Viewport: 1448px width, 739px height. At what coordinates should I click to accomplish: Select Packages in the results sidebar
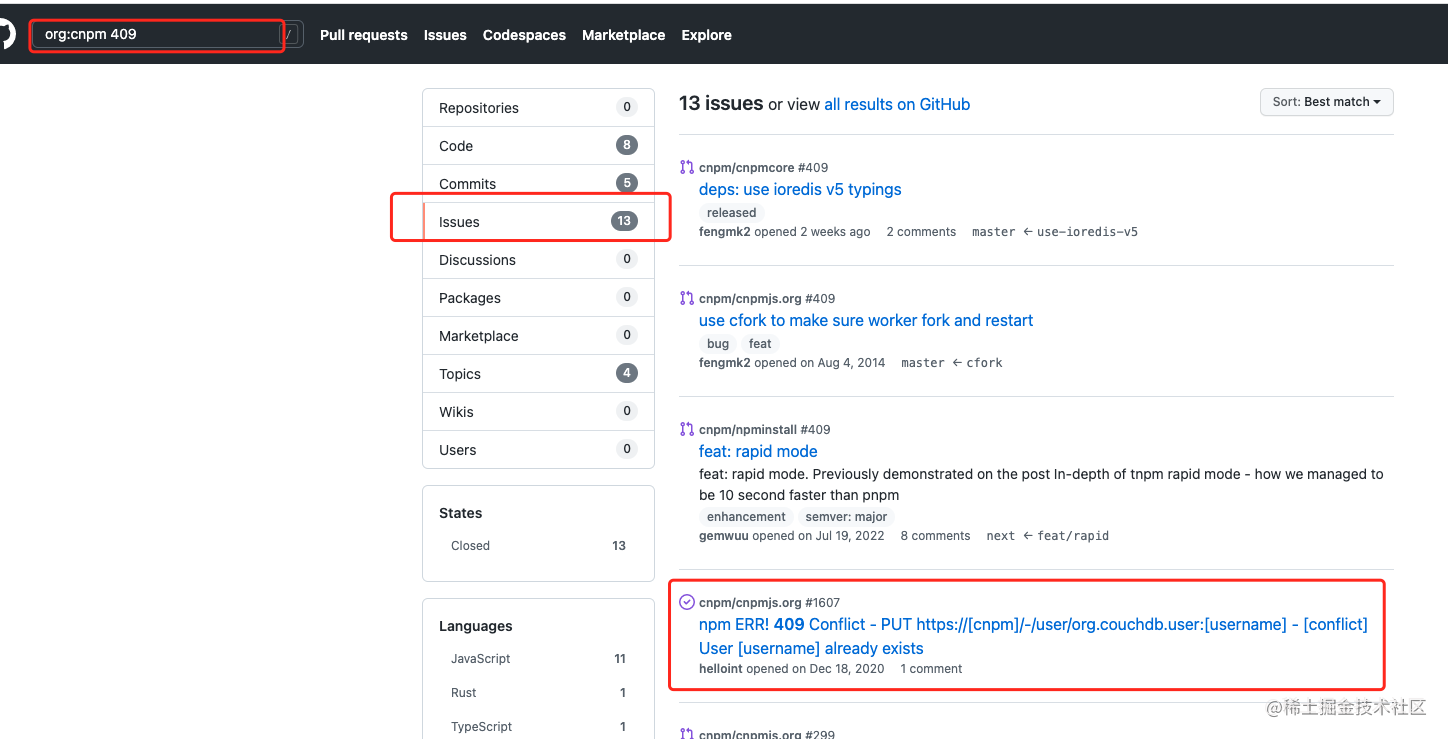click(x=538, y=298)
